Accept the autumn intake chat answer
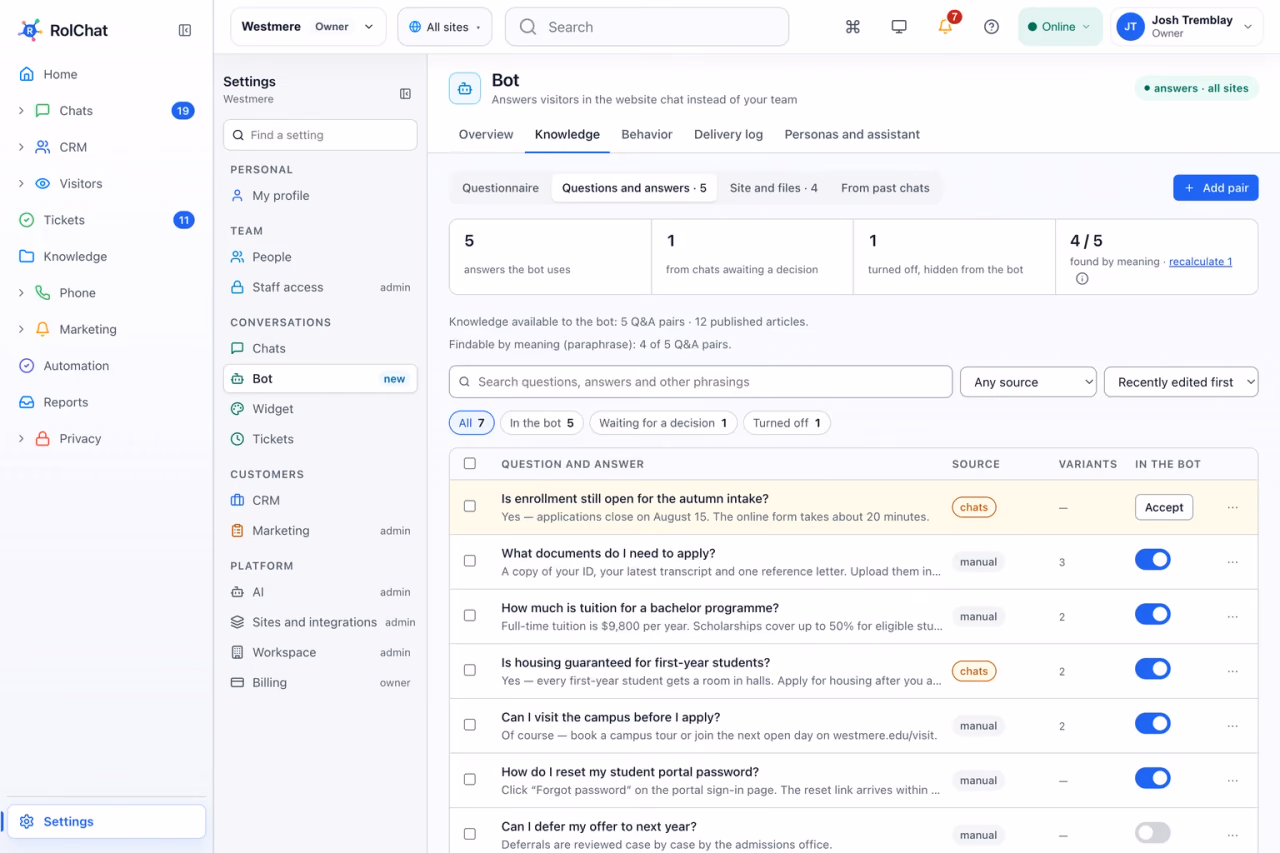1280x853 pixels. pos(1164,507)
